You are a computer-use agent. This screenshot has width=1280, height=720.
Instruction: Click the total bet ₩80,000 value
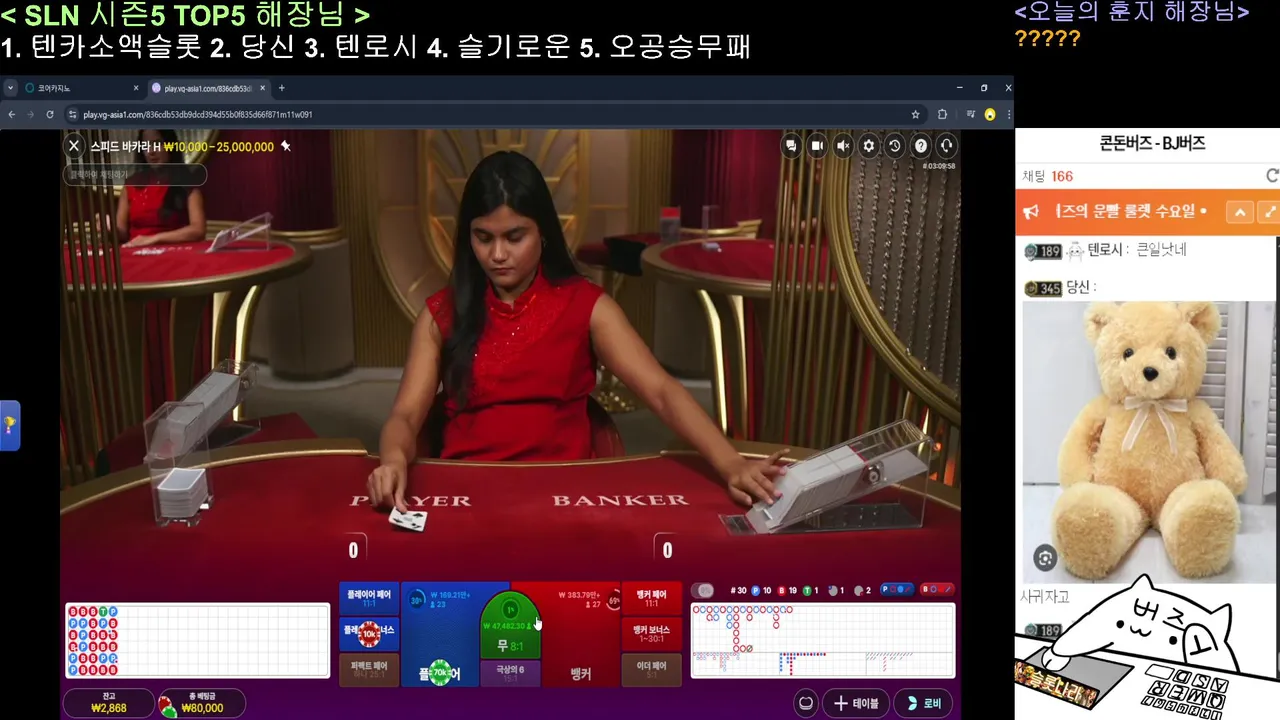(201, 708)
